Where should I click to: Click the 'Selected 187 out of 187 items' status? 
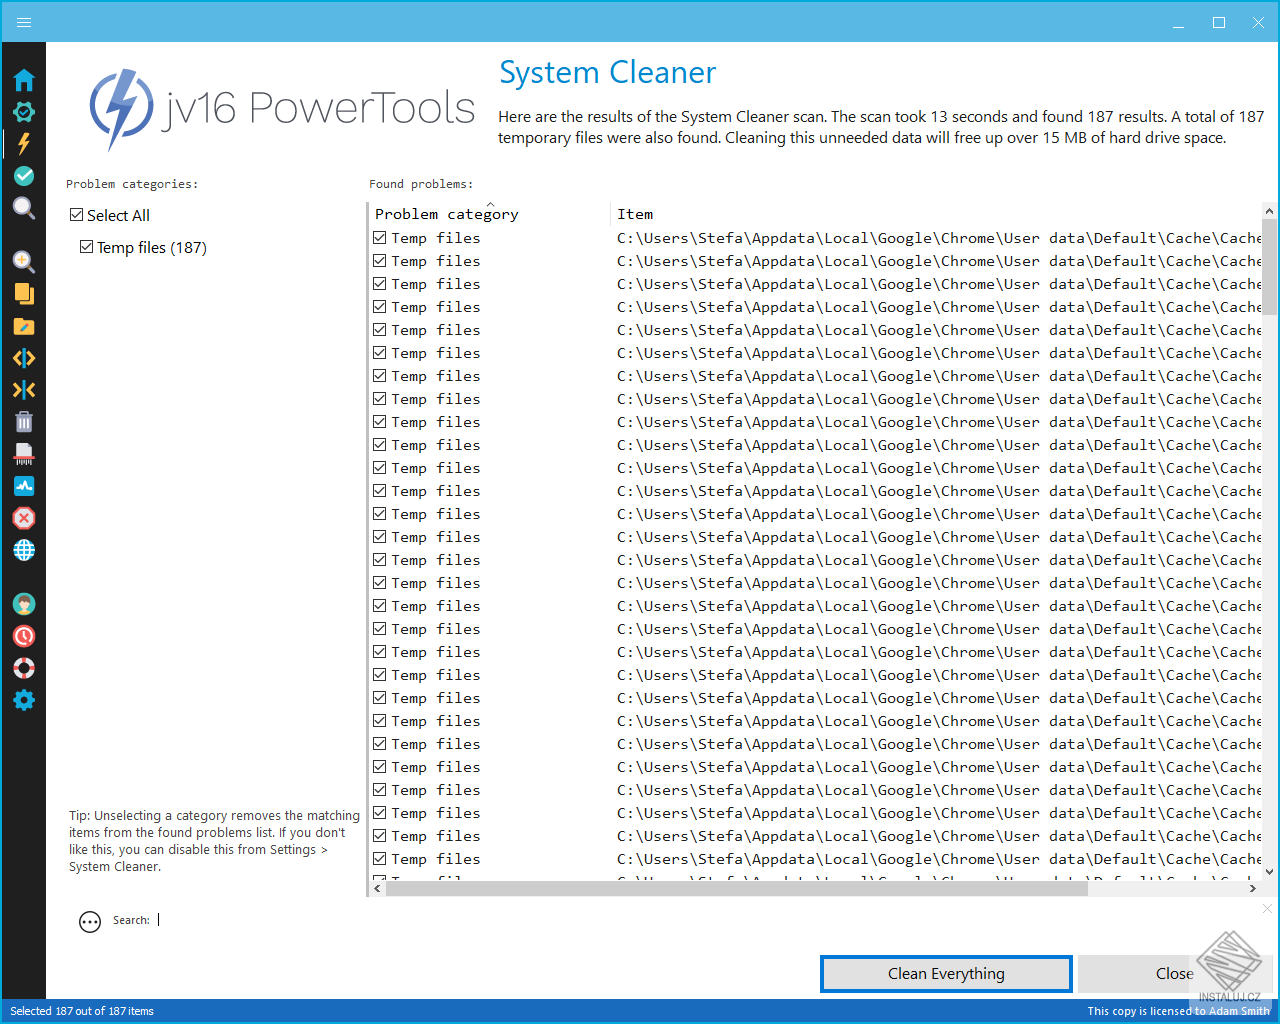(82, 1011)
